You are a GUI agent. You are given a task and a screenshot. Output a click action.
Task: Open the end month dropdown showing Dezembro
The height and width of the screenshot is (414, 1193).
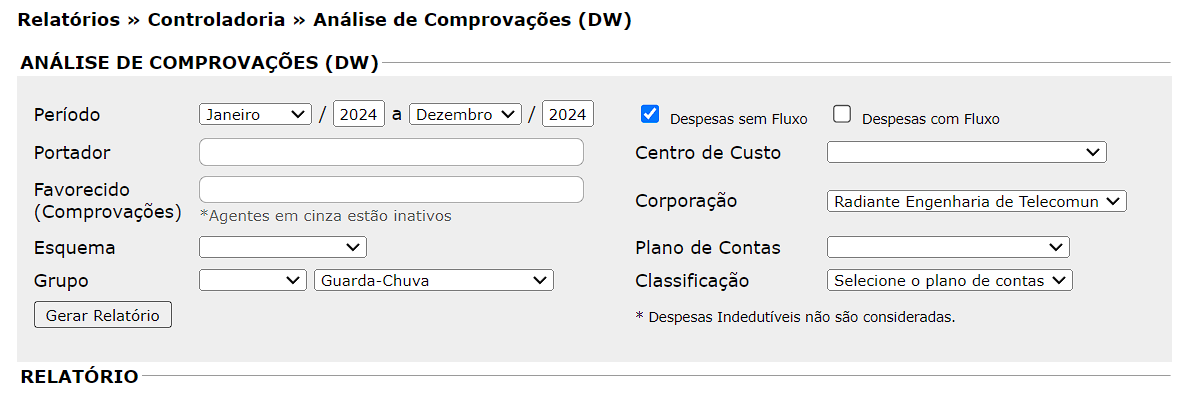(465, 114)
